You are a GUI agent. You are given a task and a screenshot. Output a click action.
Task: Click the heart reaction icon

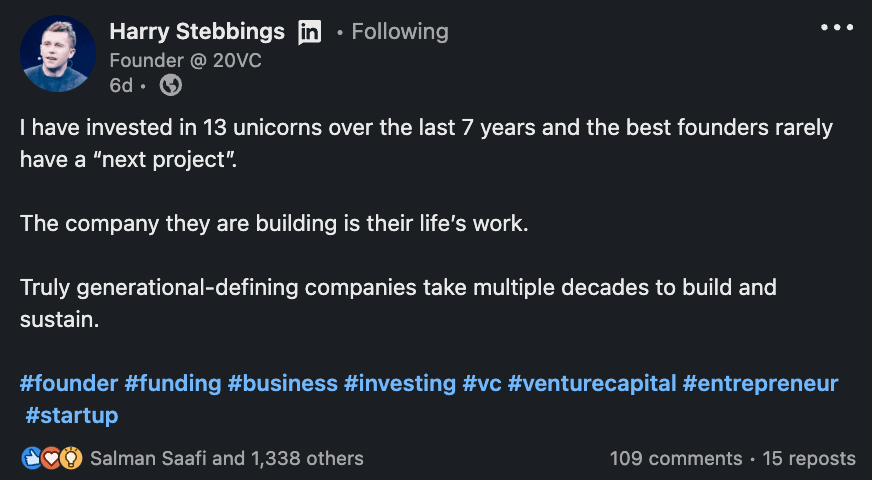coord(50,459)
